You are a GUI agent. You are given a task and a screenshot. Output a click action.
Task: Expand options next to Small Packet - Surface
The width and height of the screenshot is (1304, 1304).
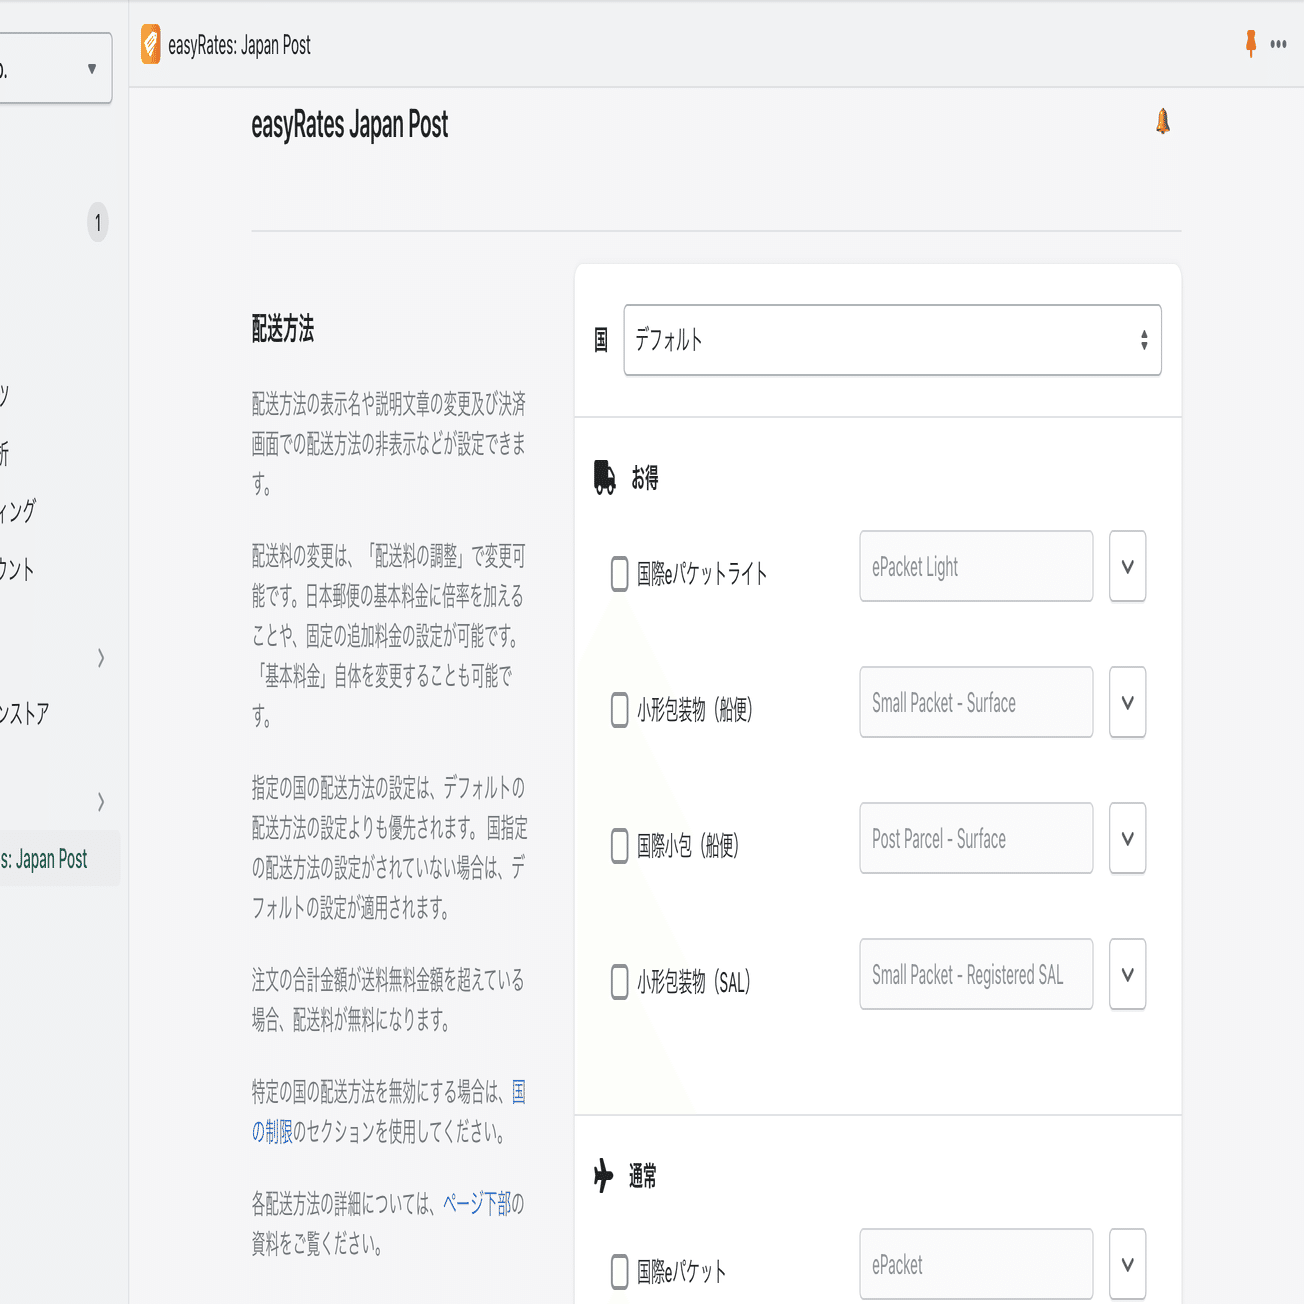(x=1127, y=702)
